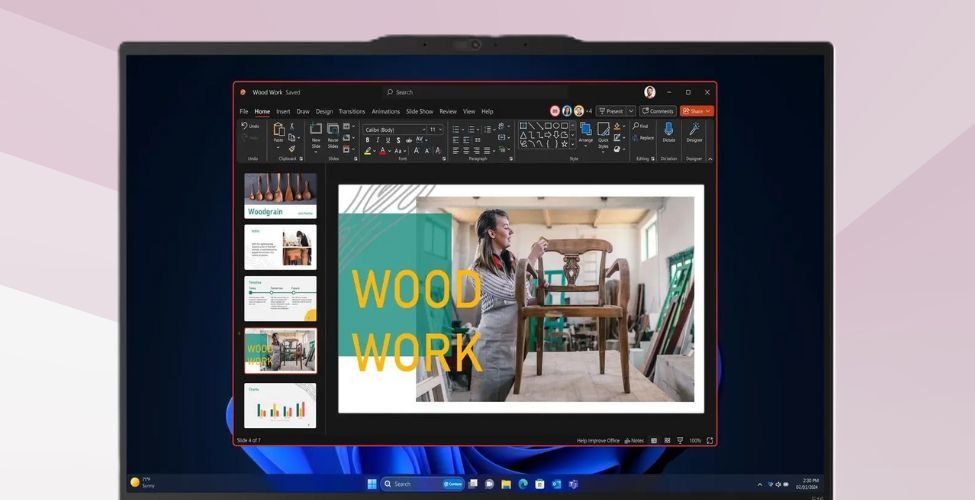This screenshot has width=975, height=500.
Task: Click the +4 collaborators indicator
Action: [588, 111]
